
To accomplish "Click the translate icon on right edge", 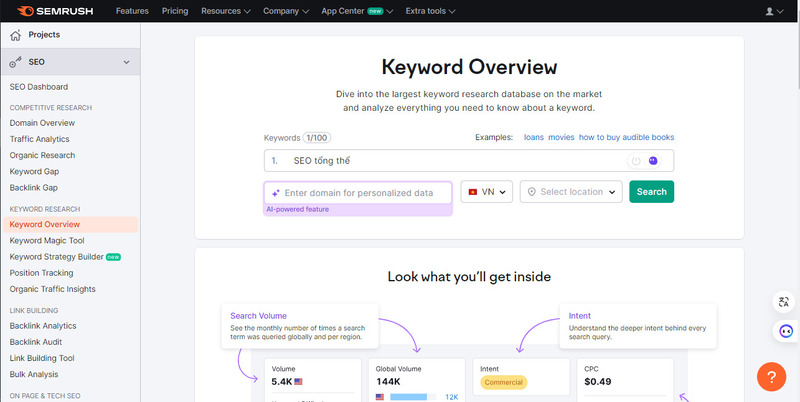I will pyautogui.click(x=785, y=303).
